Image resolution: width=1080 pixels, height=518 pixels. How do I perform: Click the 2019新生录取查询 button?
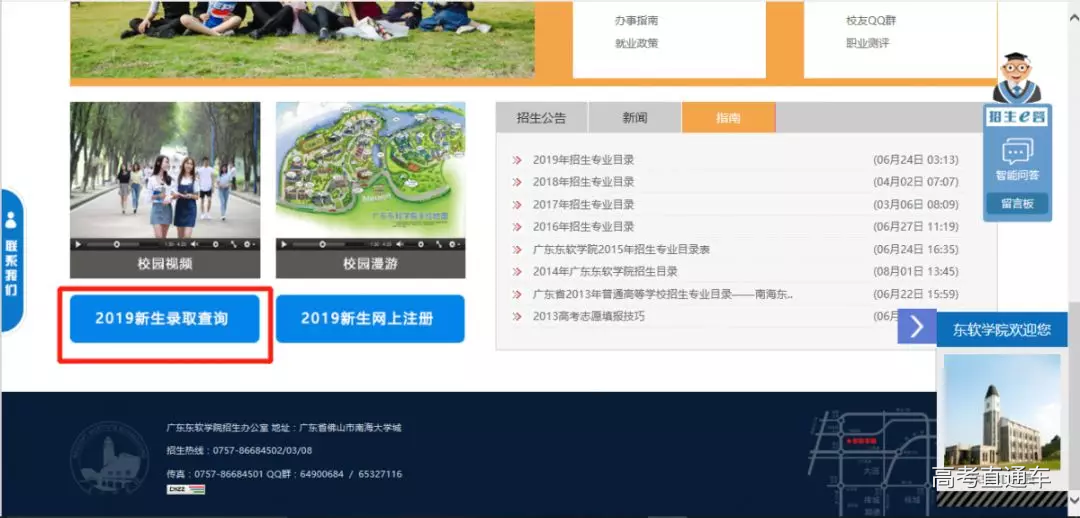click(162, 319)
